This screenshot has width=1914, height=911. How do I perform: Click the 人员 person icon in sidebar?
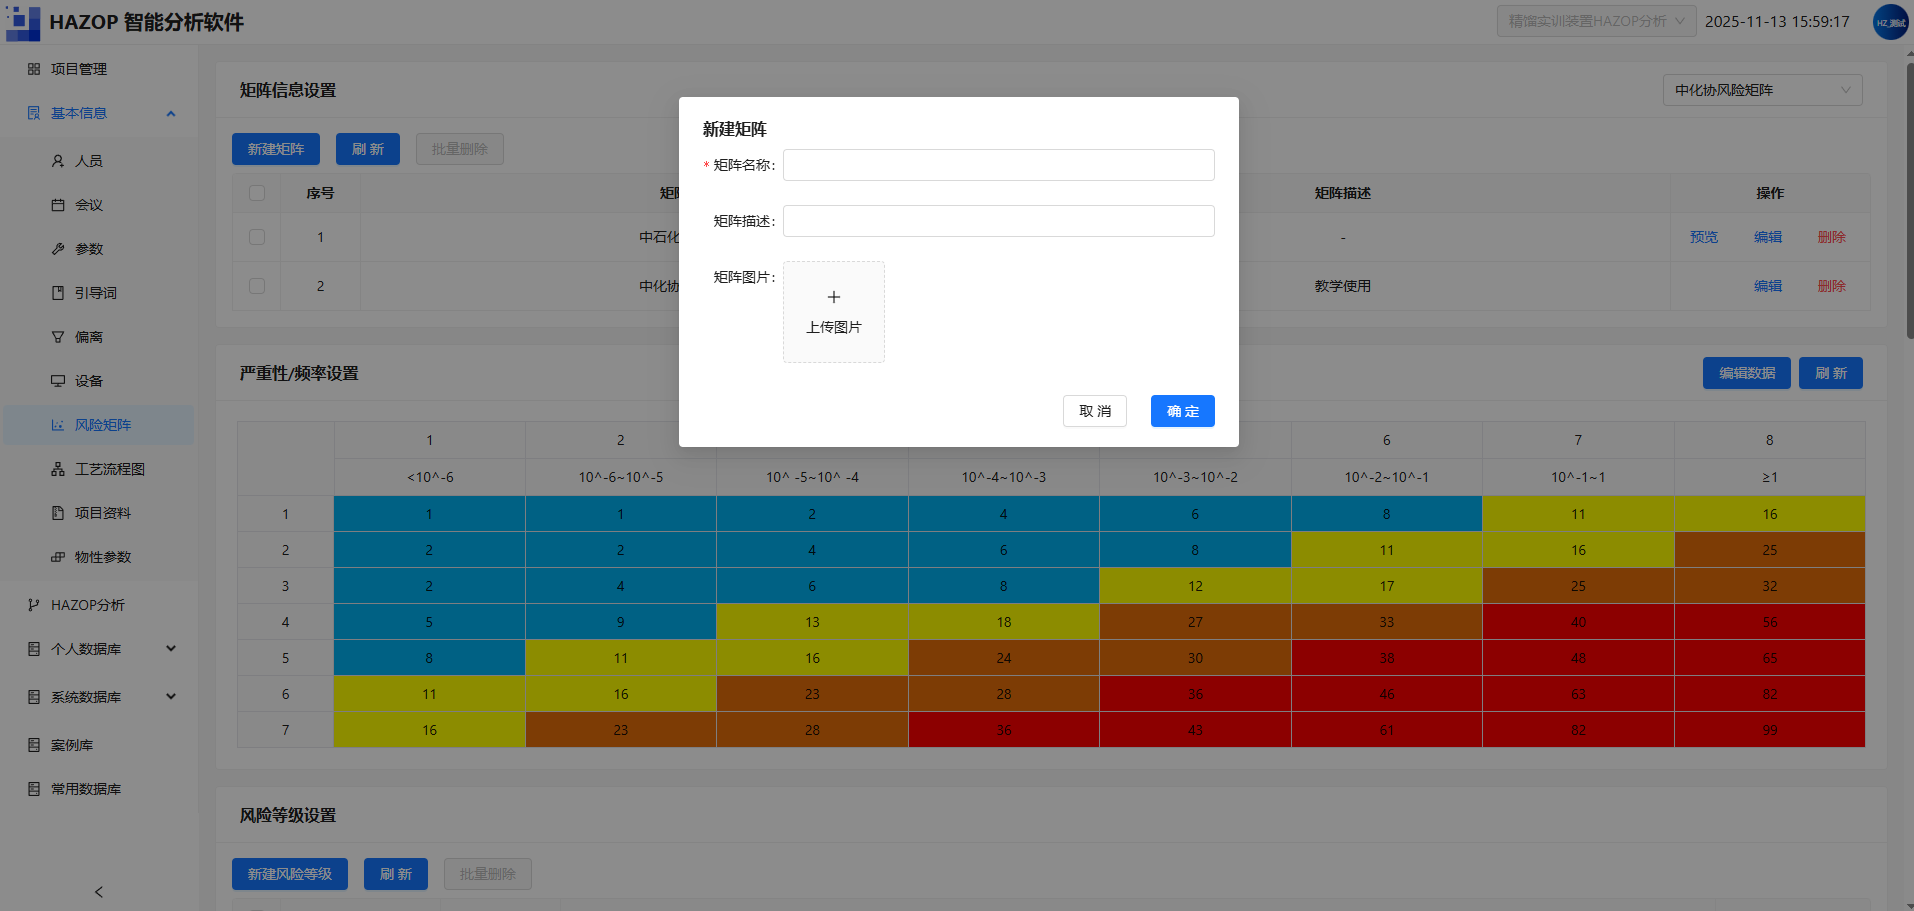pos(58,161)
